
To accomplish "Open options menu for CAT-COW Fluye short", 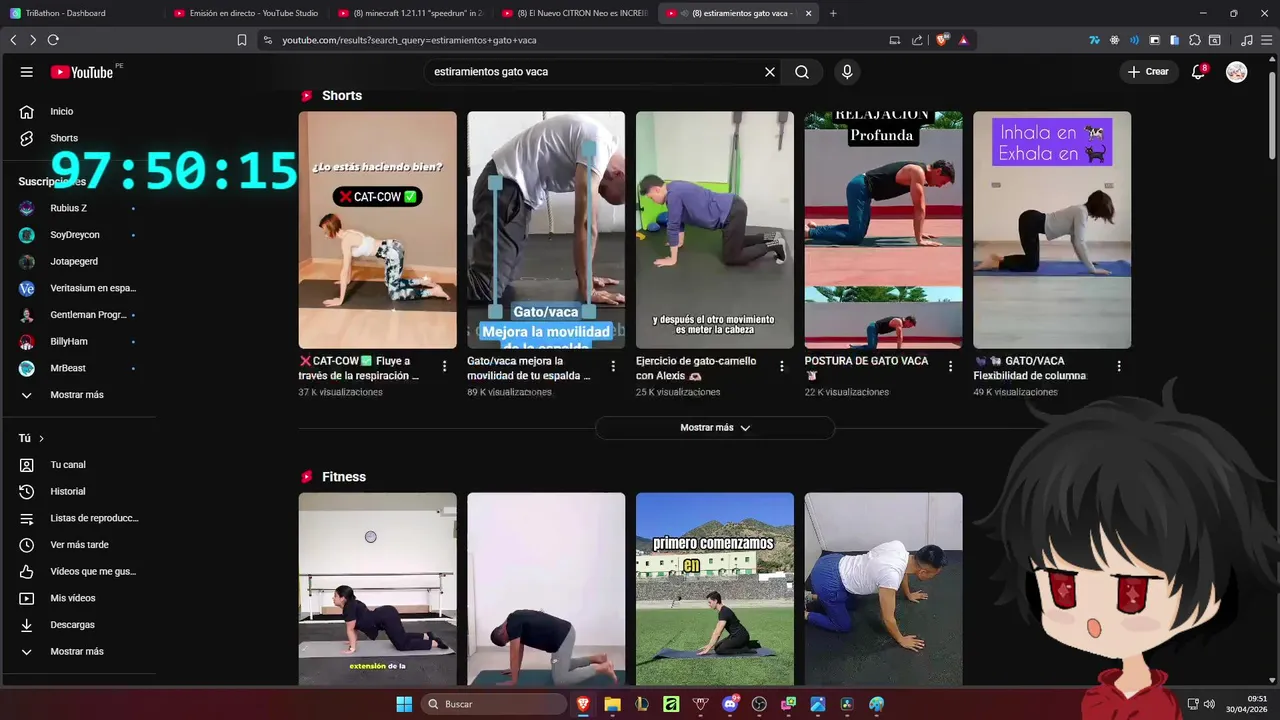I will click(444, 366).
